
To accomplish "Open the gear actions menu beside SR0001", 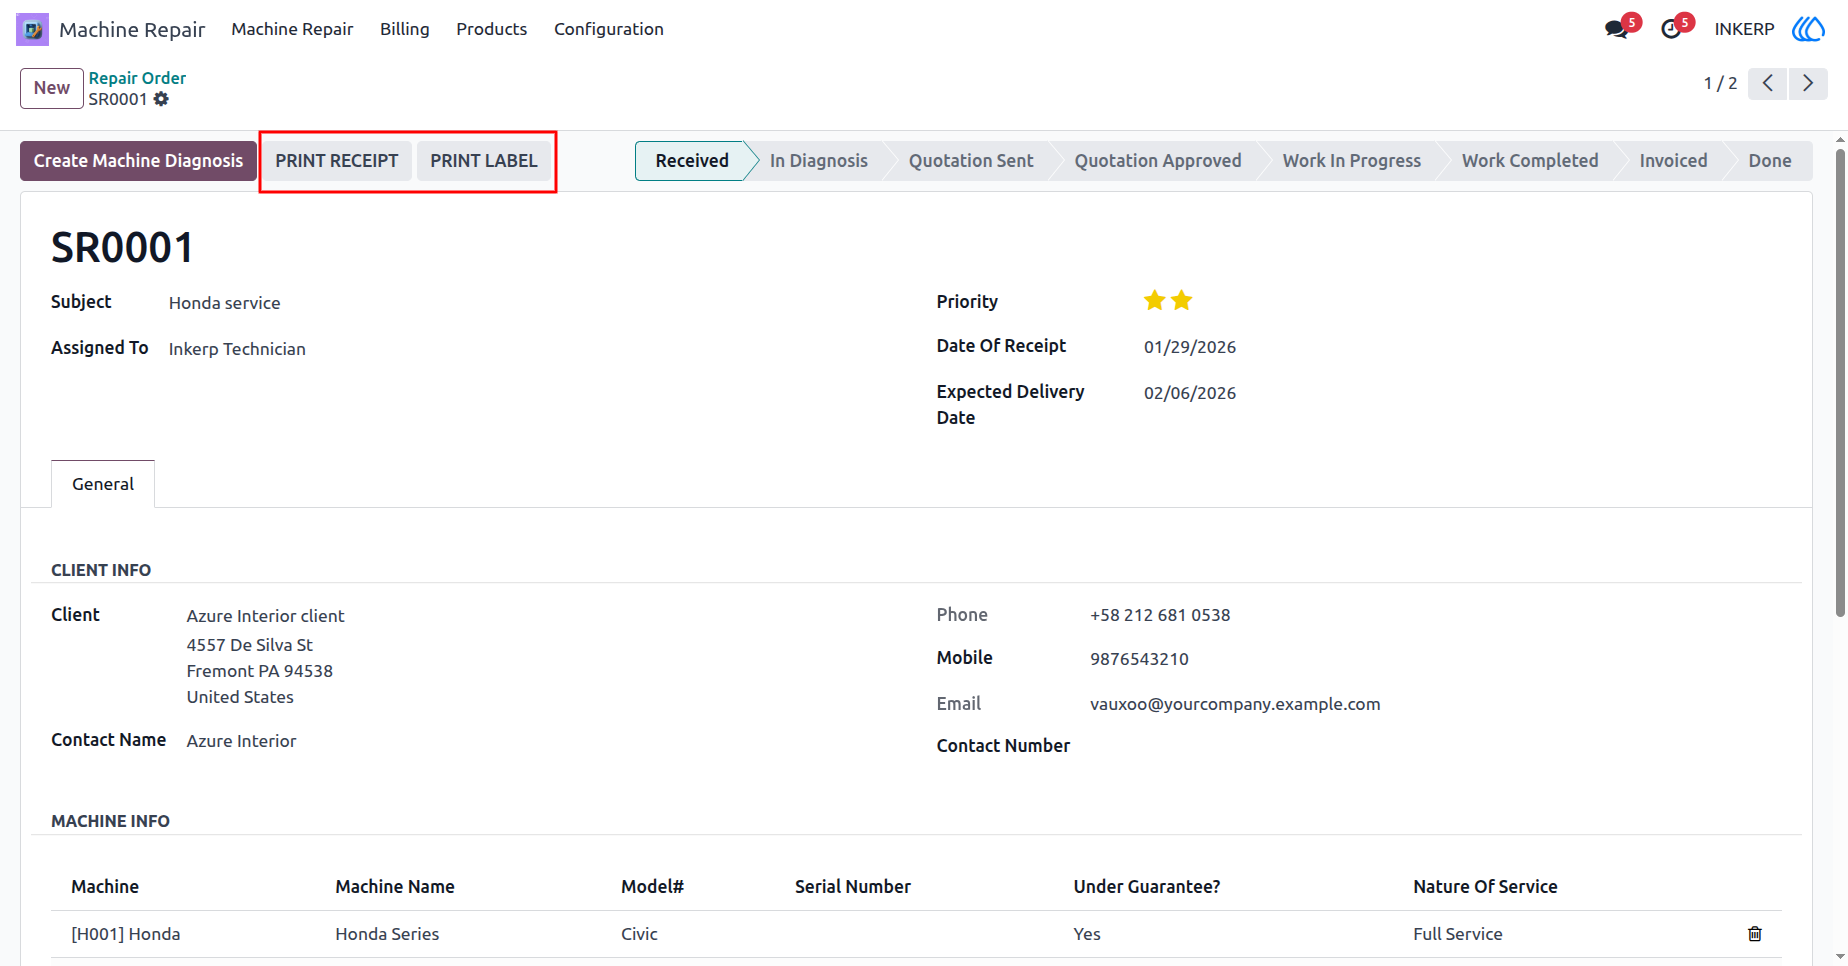I will tap(161, 99).
